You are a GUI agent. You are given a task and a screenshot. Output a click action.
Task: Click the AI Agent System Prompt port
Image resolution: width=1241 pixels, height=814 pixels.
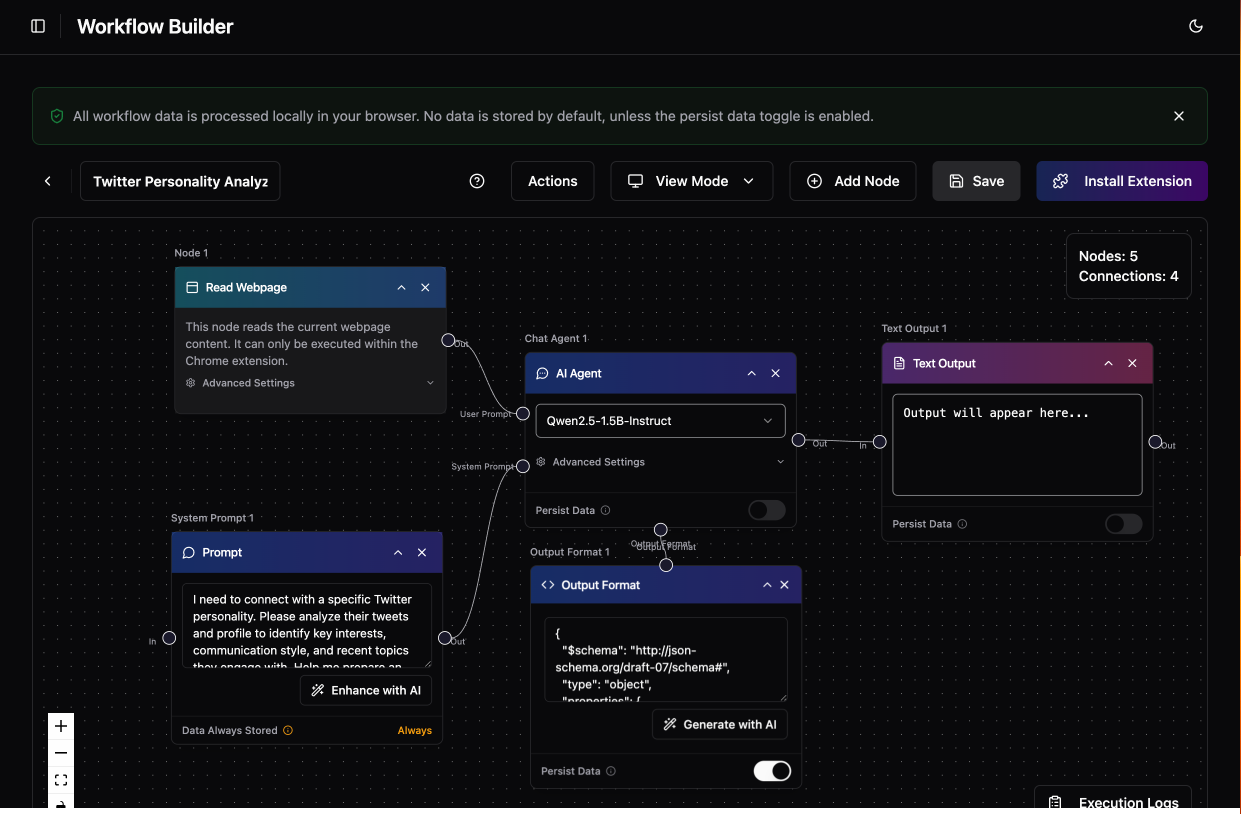[522, 465]
